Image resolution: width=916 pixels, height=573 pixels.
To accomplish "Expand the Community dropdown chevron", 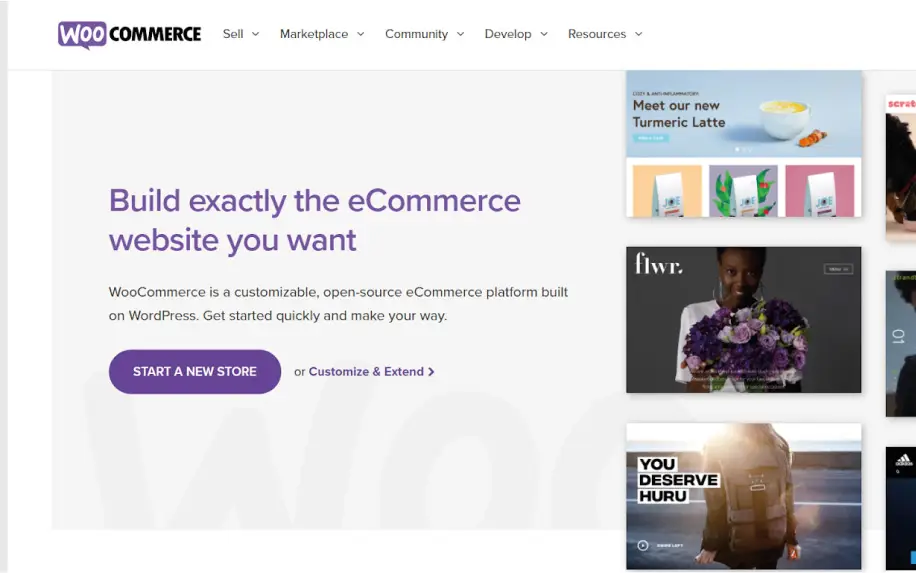I will click(x=460, y=34).
